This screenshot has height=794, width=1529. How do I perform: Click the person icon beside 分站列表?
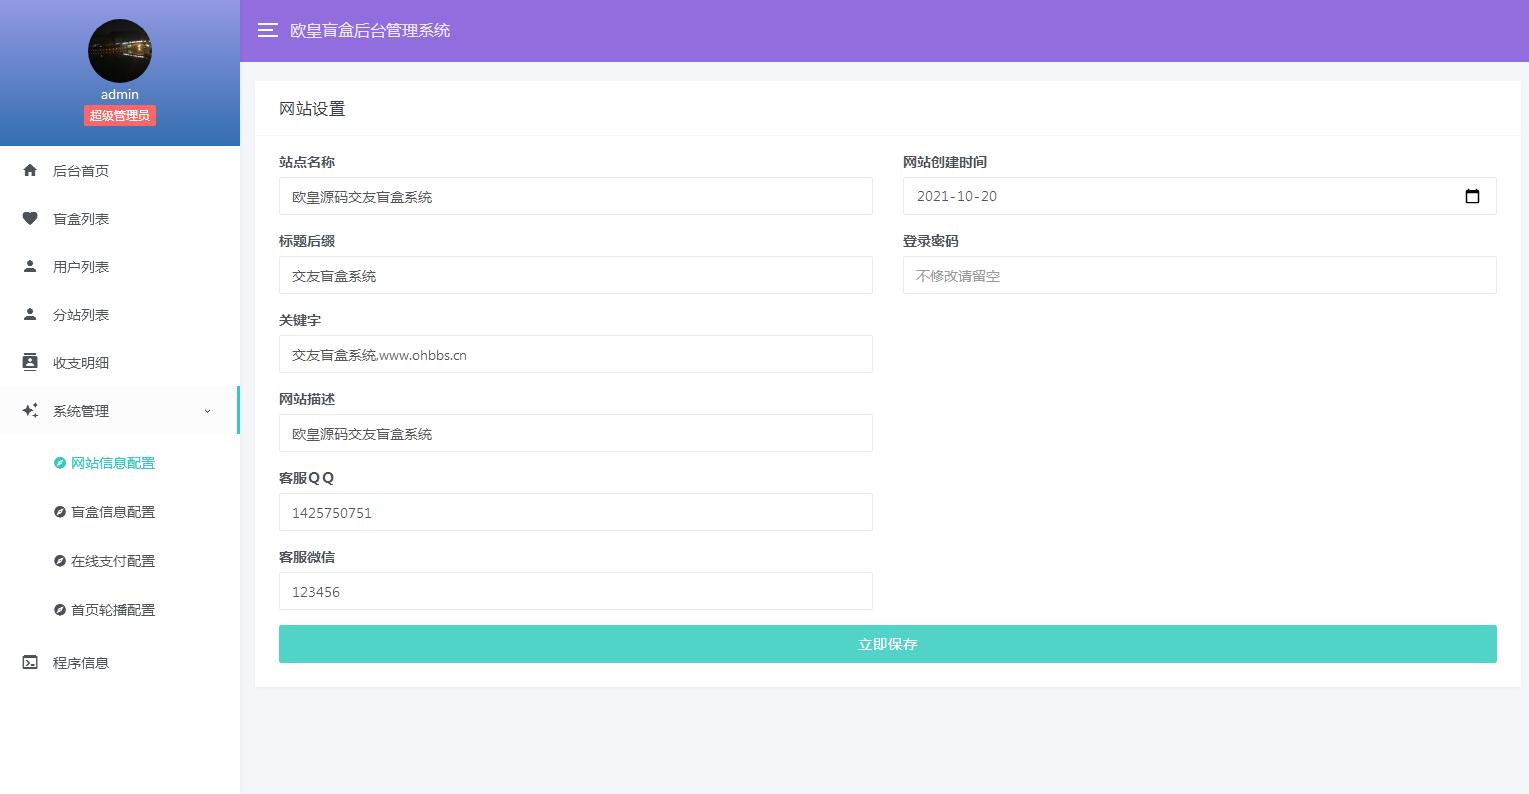coord(30,315)
